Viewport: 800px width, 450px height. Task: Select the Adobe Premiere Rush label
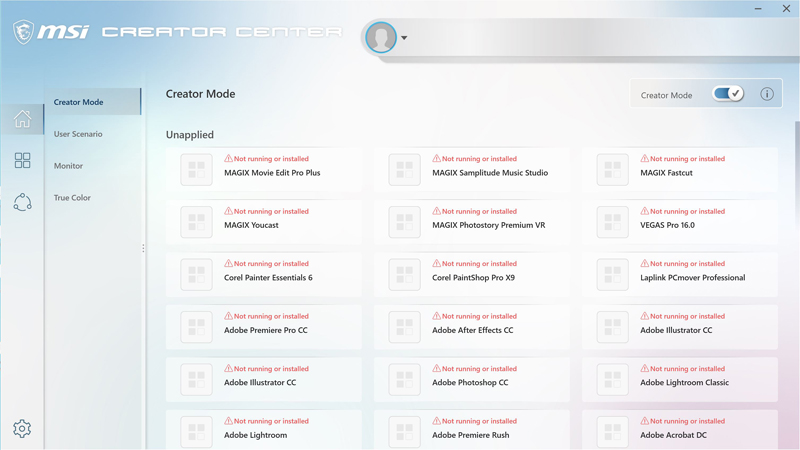click(470, 435)
